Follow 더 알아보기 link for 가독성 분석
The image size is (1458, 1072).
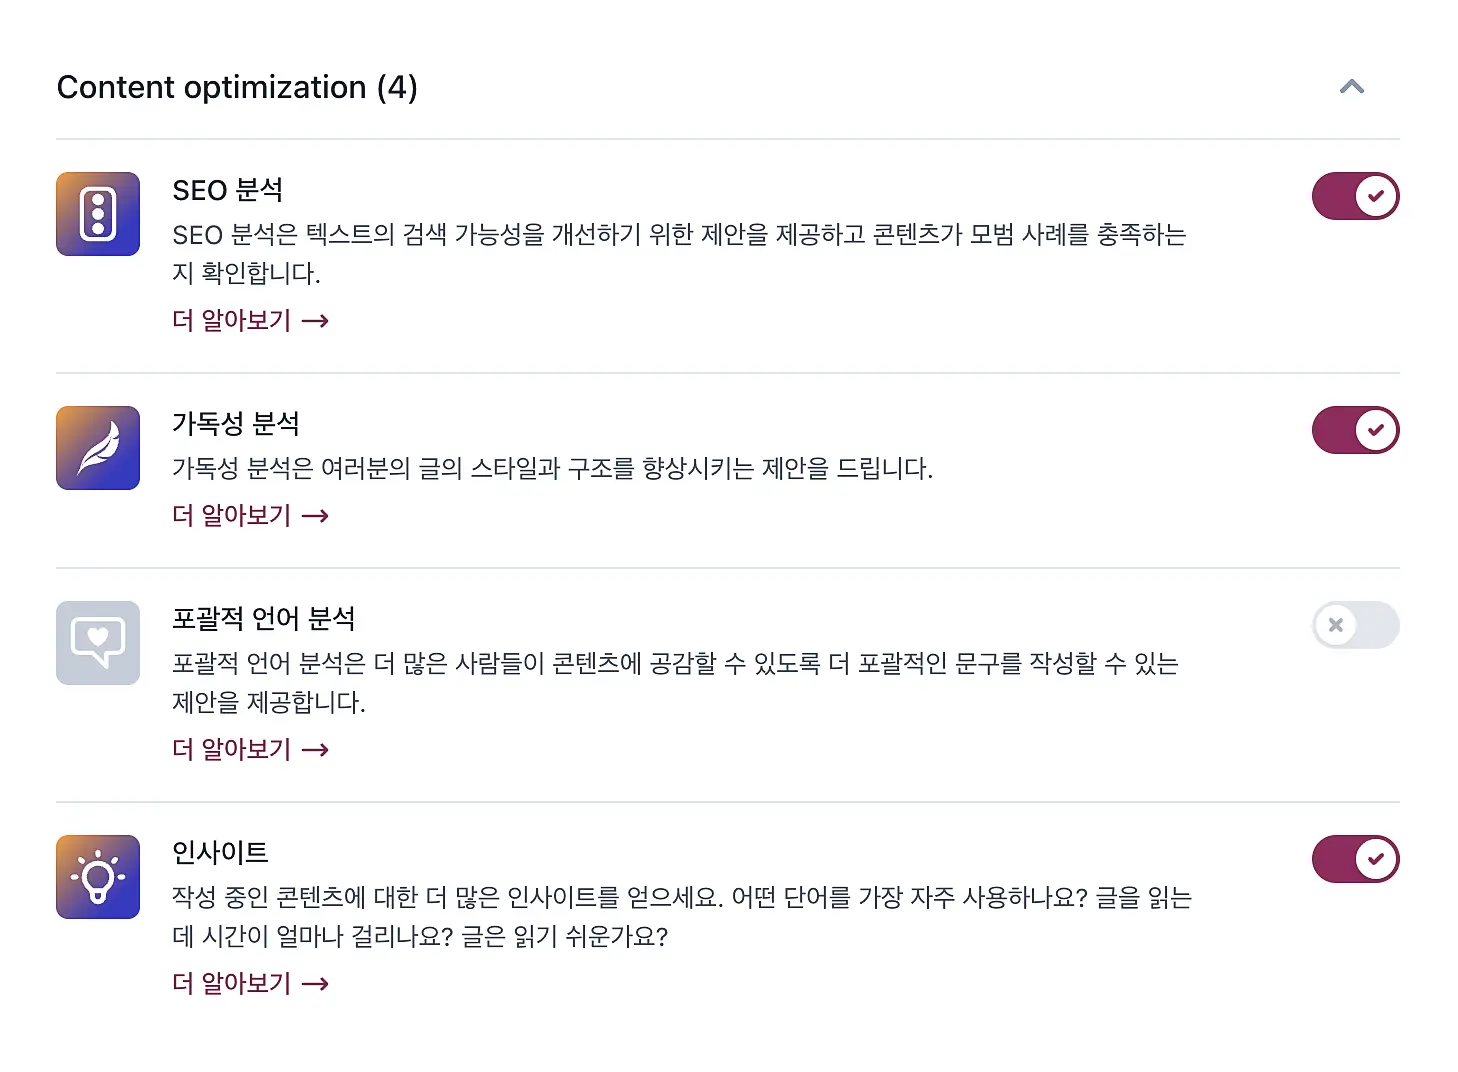pos(250,516)
